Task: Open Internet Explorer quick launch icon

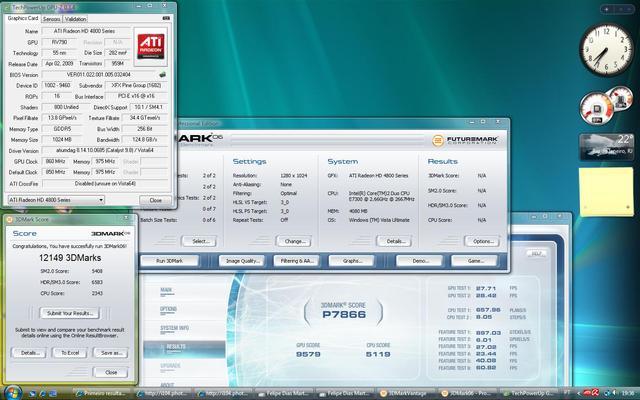Action: 42,393
